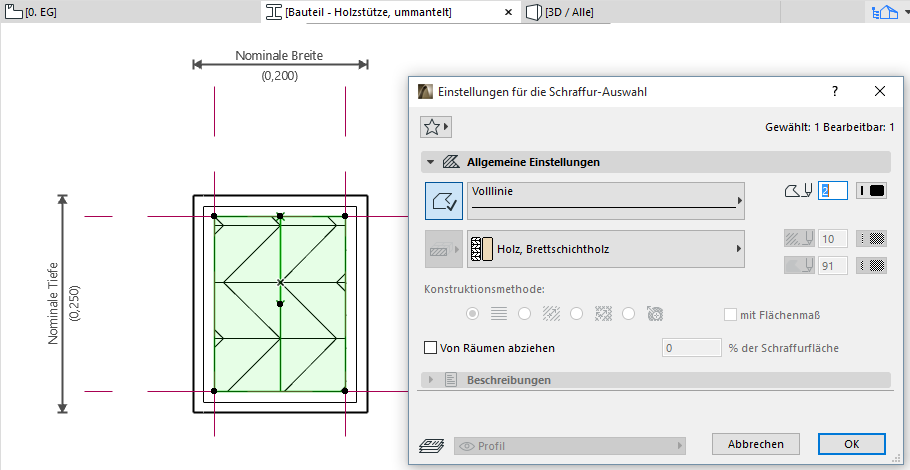
Task: Confirm the dialog with OK
Action: [x=852, y=444]
